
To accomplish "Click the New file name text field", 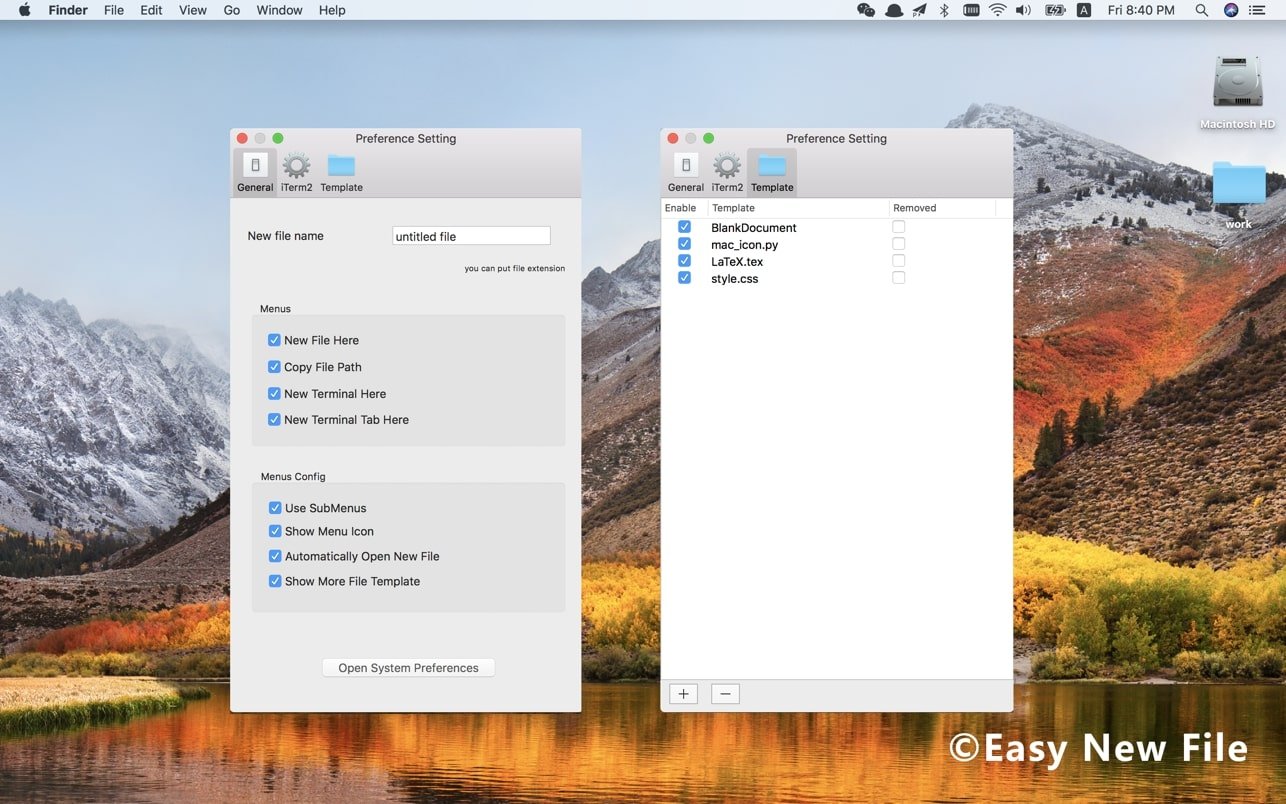I will pos(471,236).
